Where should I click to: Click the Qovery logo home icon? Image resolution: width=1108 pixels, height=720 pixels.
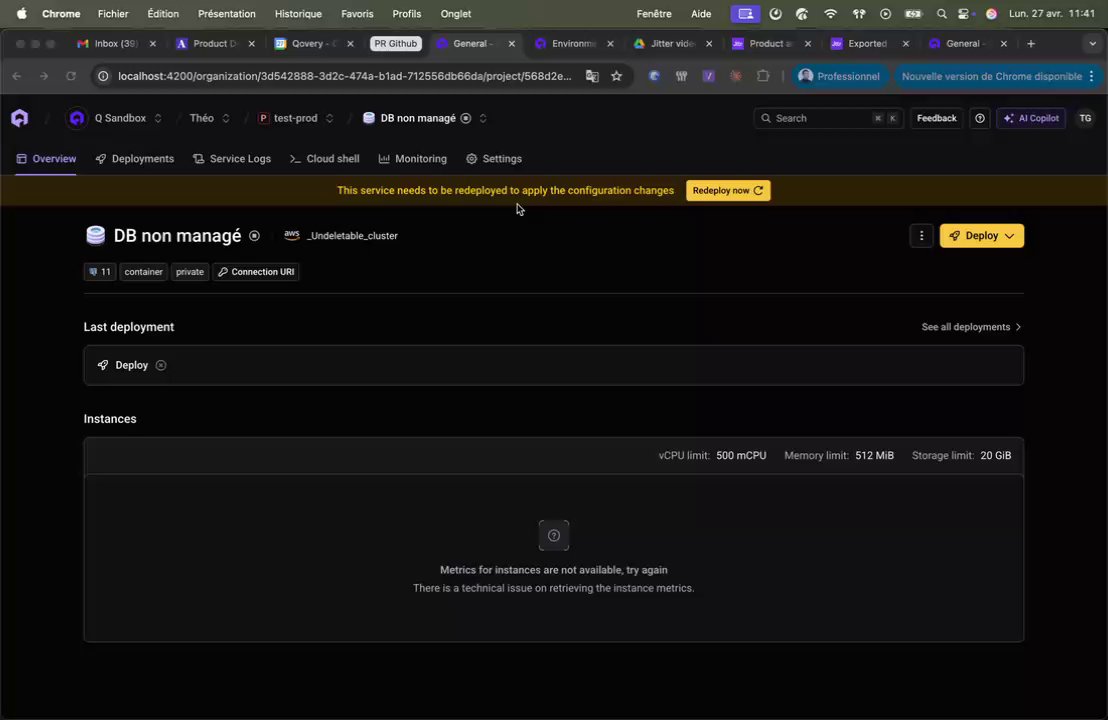tap(20, 118)
